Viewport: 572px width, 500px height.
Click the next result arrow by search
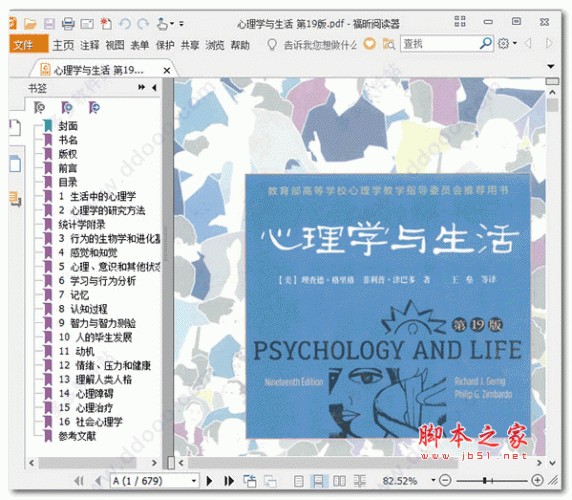[x=549, y=44]
